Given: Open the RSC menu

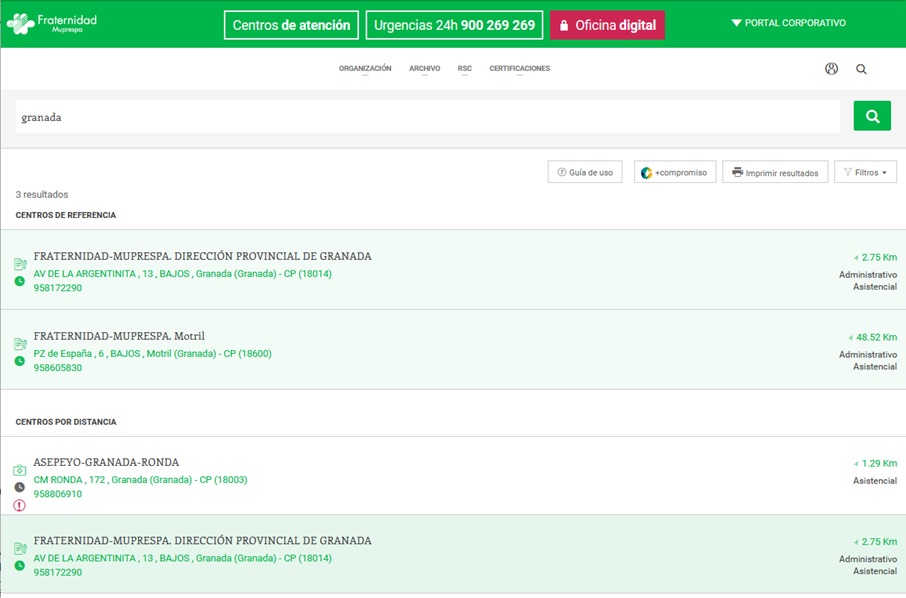Looking at the screenshot, I should pyautogui.click(x=465, y=68).
